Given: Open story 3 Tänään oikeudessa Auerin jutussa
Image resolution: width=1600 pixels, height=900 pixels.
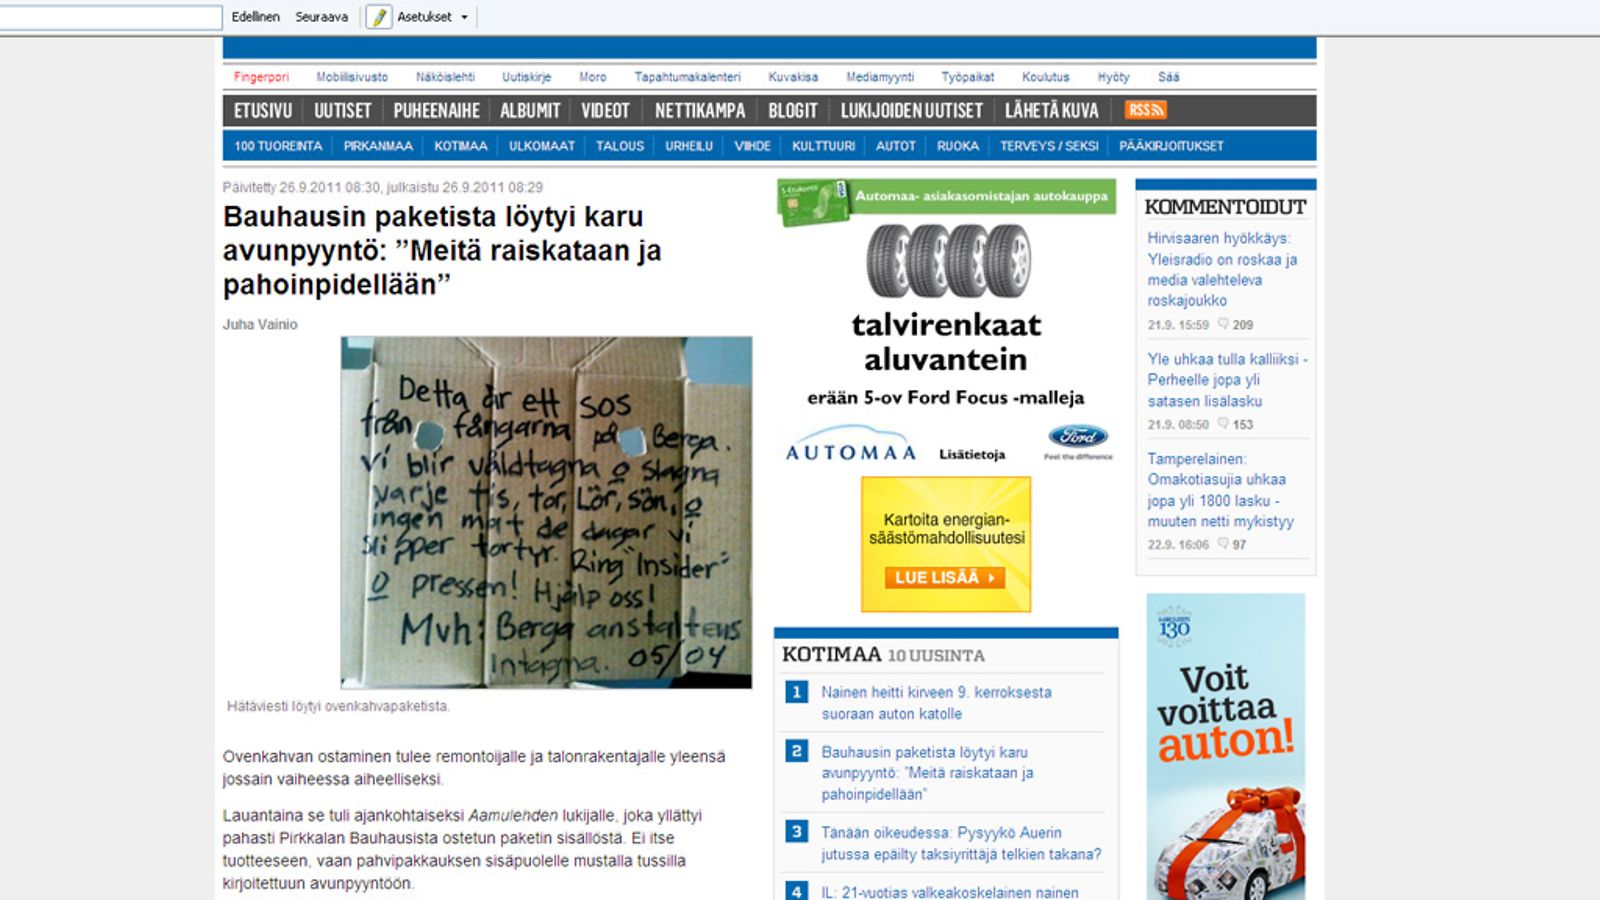Looking at the screenshot, I should click(961, 843).
